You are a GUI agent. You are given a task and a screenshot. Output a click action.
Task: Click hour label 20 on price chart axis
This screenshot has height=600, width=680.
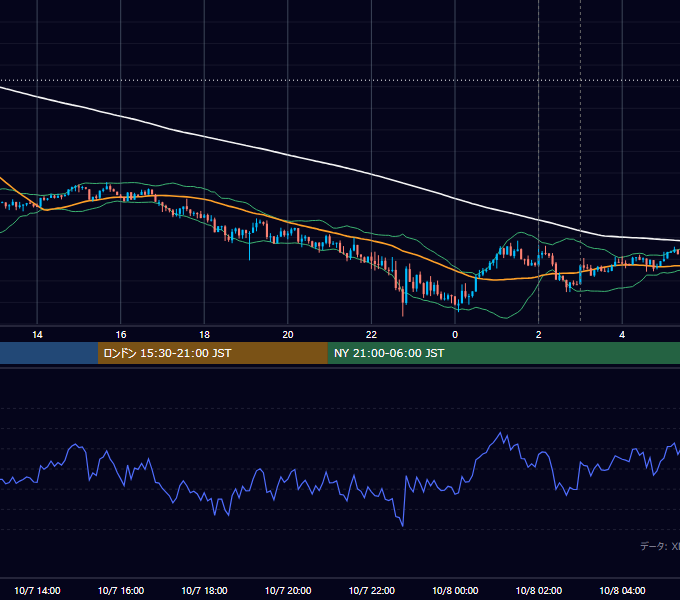point(288,335)
